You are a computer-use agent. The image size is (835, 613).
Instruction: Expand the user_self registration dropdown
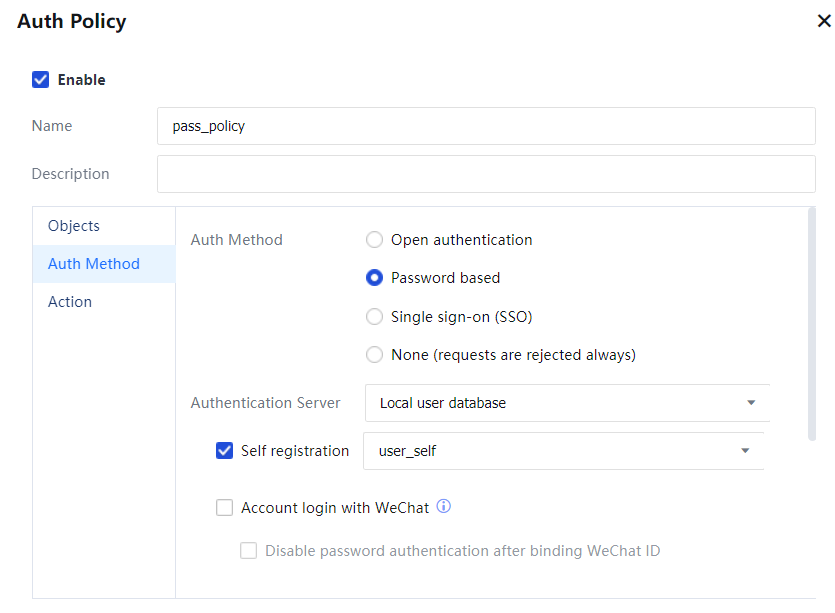click(563, 451)
